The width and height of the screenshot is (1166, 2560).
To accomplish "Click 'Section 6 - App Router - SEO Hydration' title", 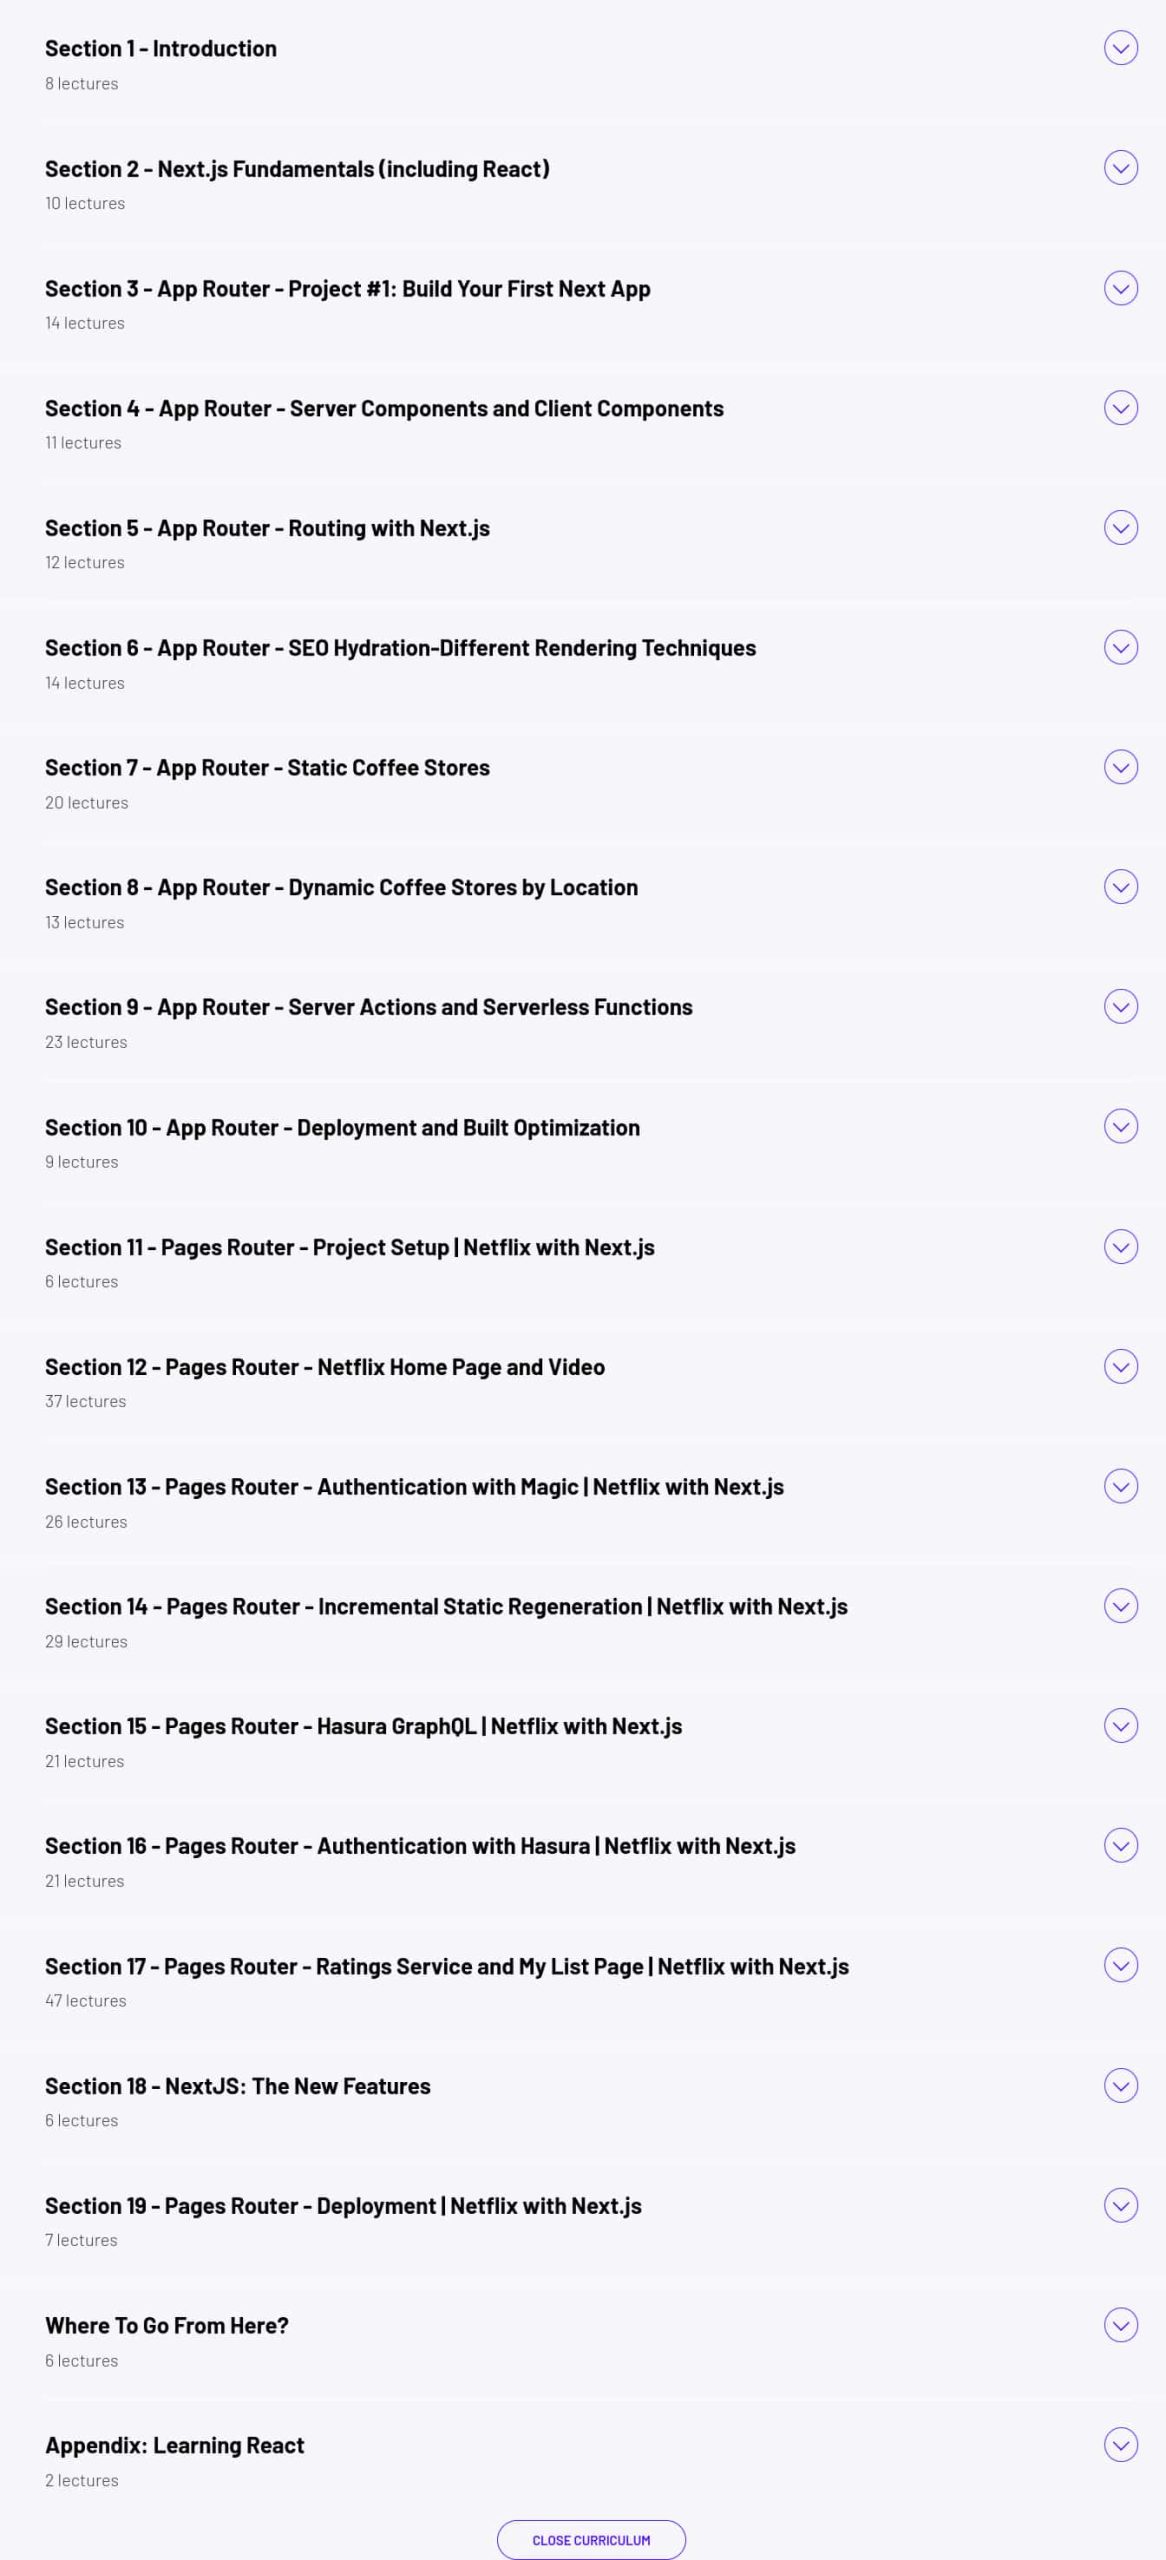I will 400,648.
